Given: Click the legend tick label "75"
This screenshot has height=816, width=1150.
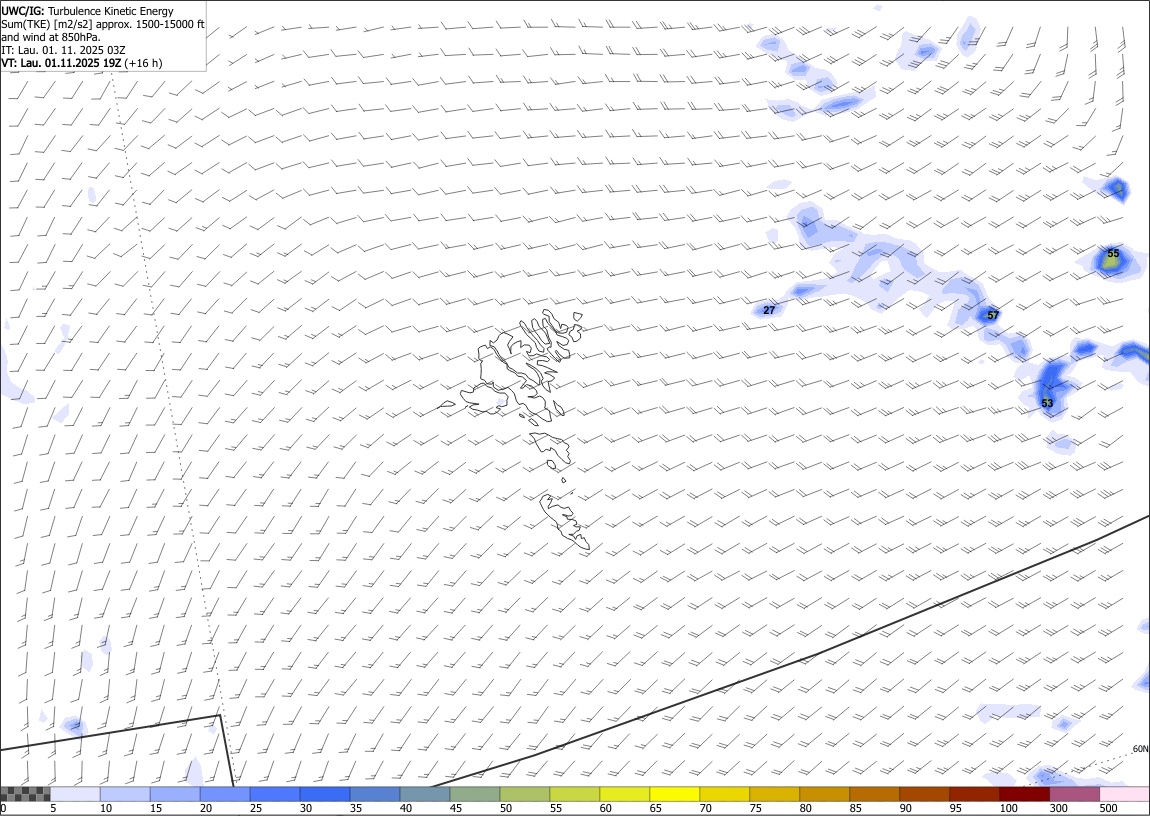Looking at the screenshot, I should (755, 809).
